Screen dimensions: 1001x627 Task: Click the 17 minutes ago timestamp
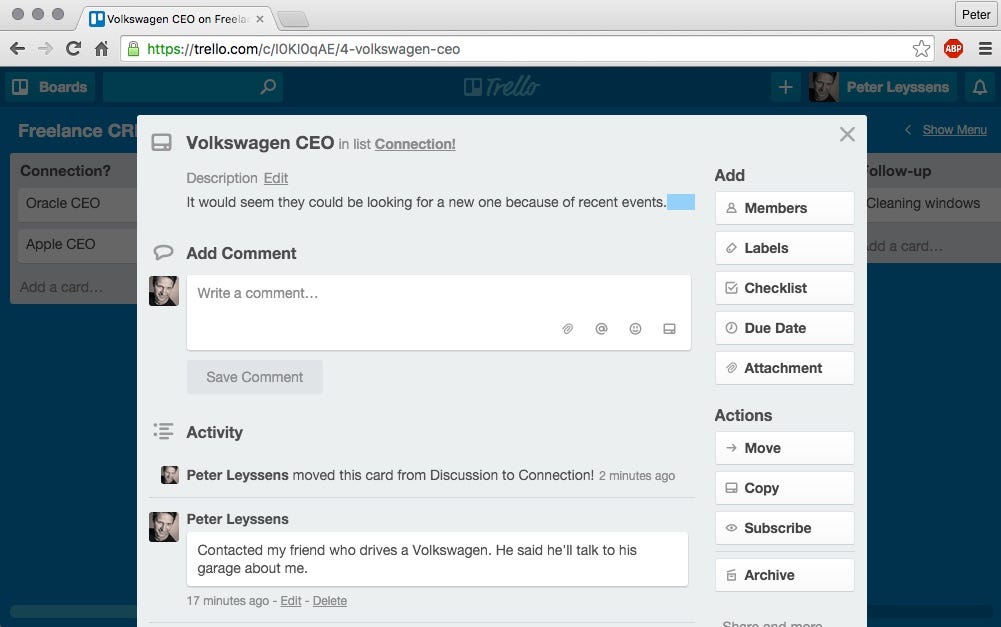click(x=228, y=601)
